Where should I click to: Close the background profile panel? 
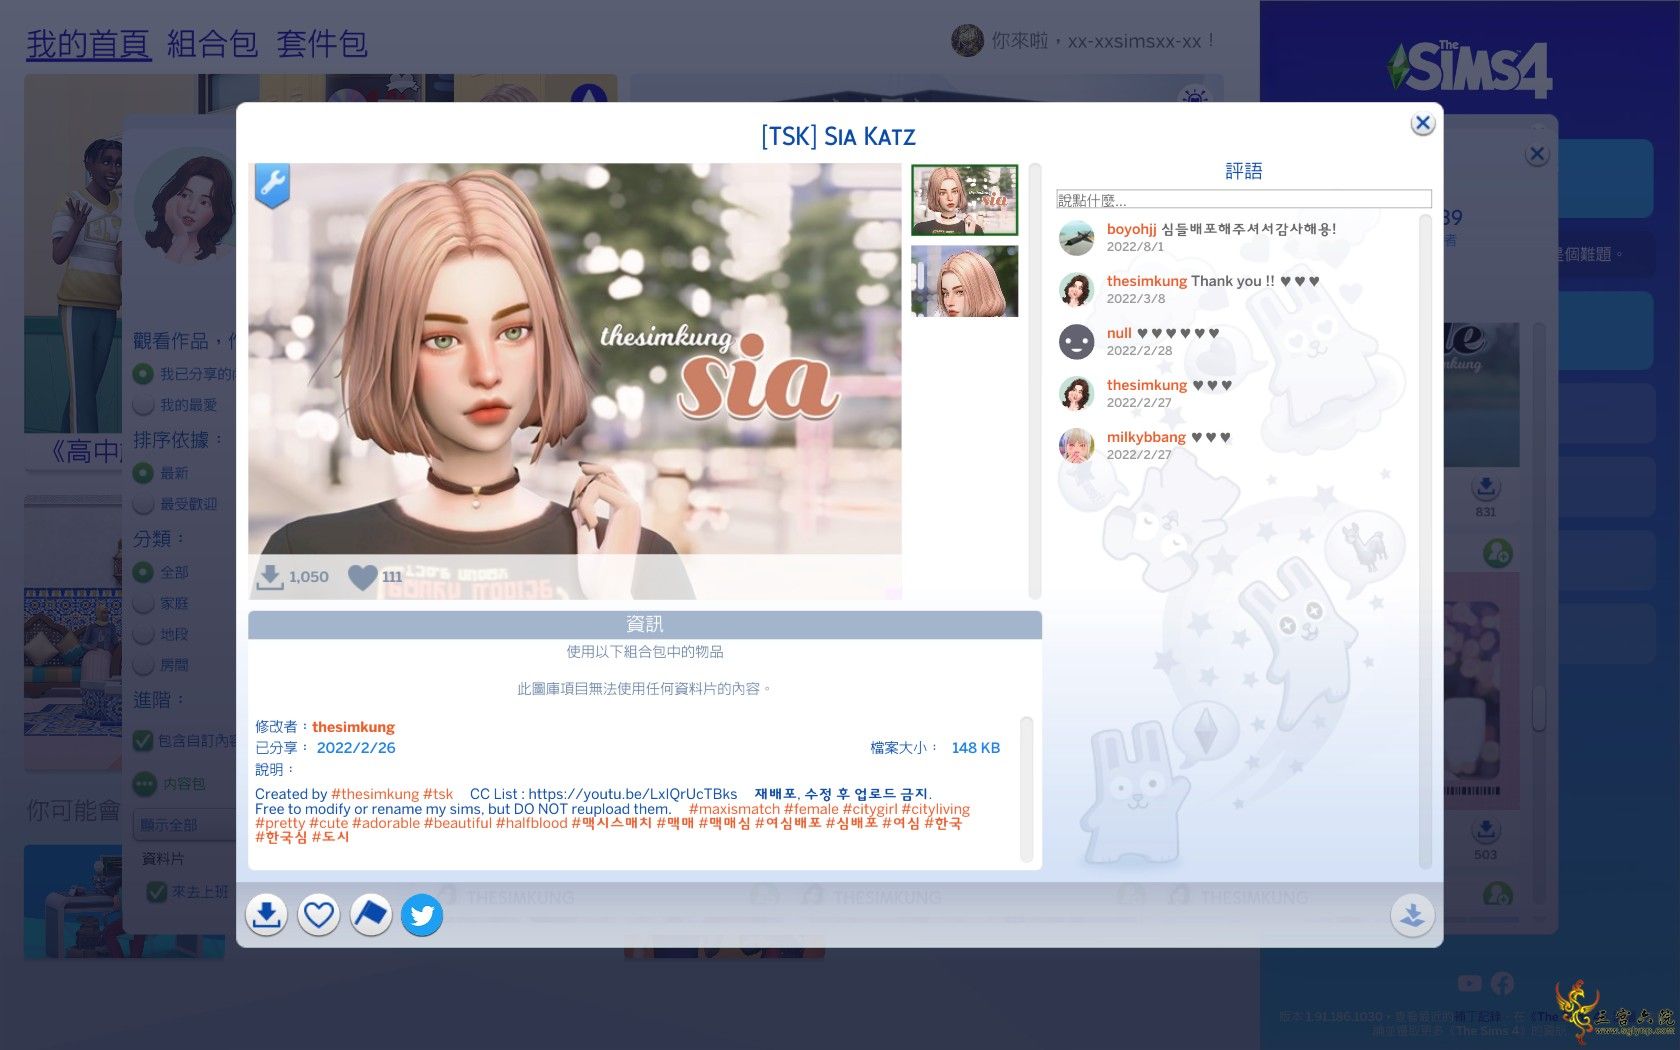[x=1537, y=154]
